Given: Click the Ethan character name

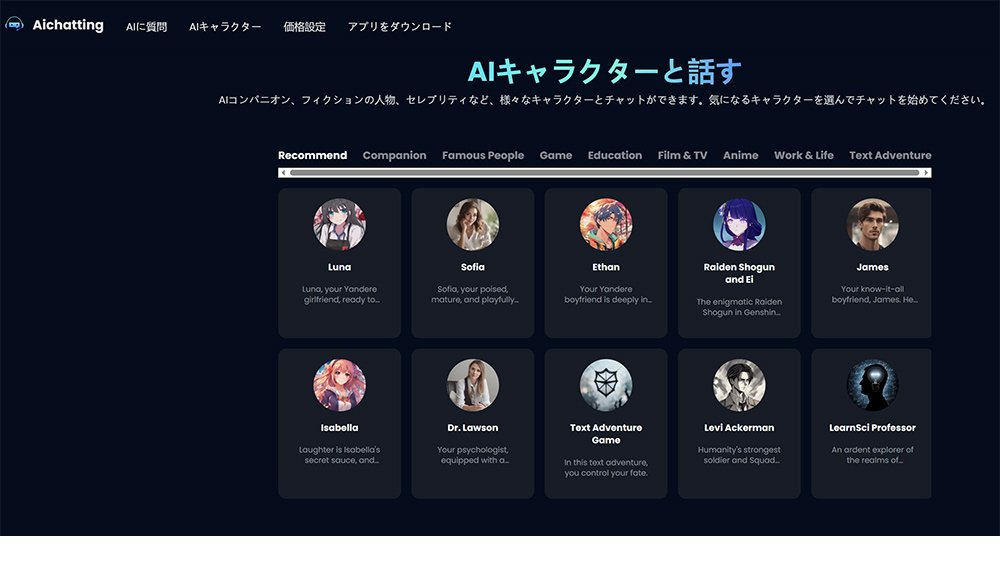Looking at the screenshot, I should tap(606, 267).
